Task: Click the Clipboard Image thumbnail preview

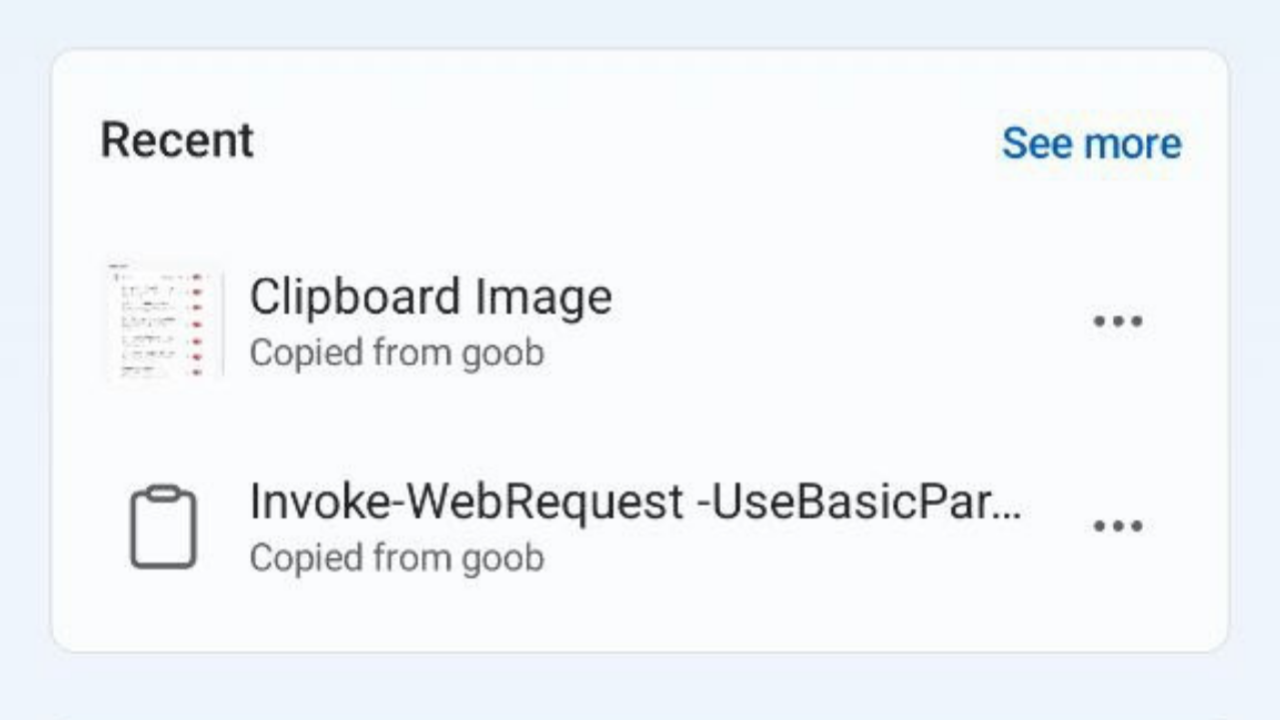Action: point(162,322)
